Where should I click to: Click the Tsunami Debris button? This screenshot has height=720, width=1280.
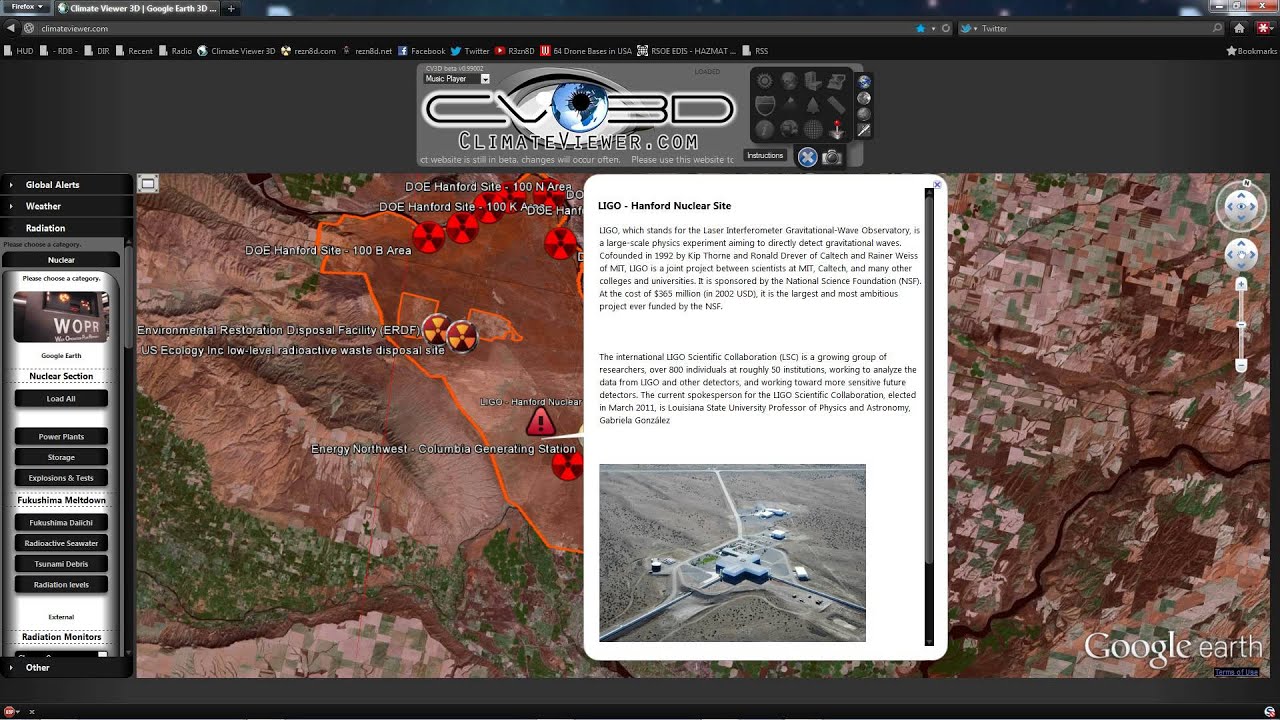click(x=61, y=564)
